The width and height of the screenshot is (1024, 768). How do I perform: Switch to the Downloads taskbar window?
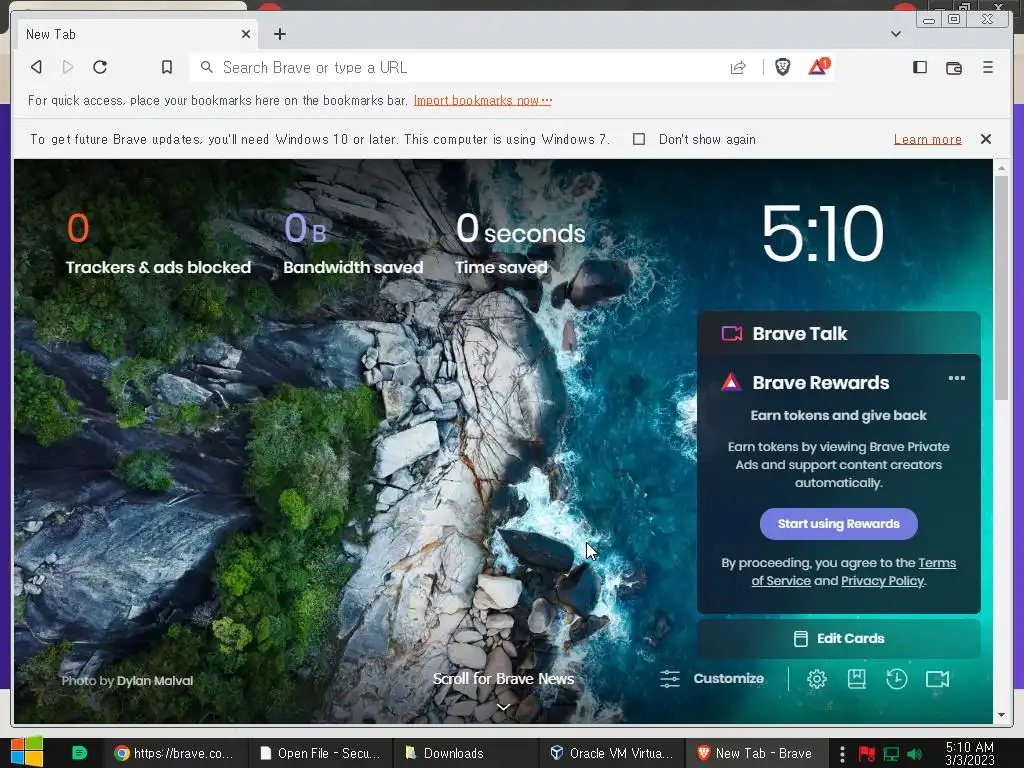coord(466,753)
